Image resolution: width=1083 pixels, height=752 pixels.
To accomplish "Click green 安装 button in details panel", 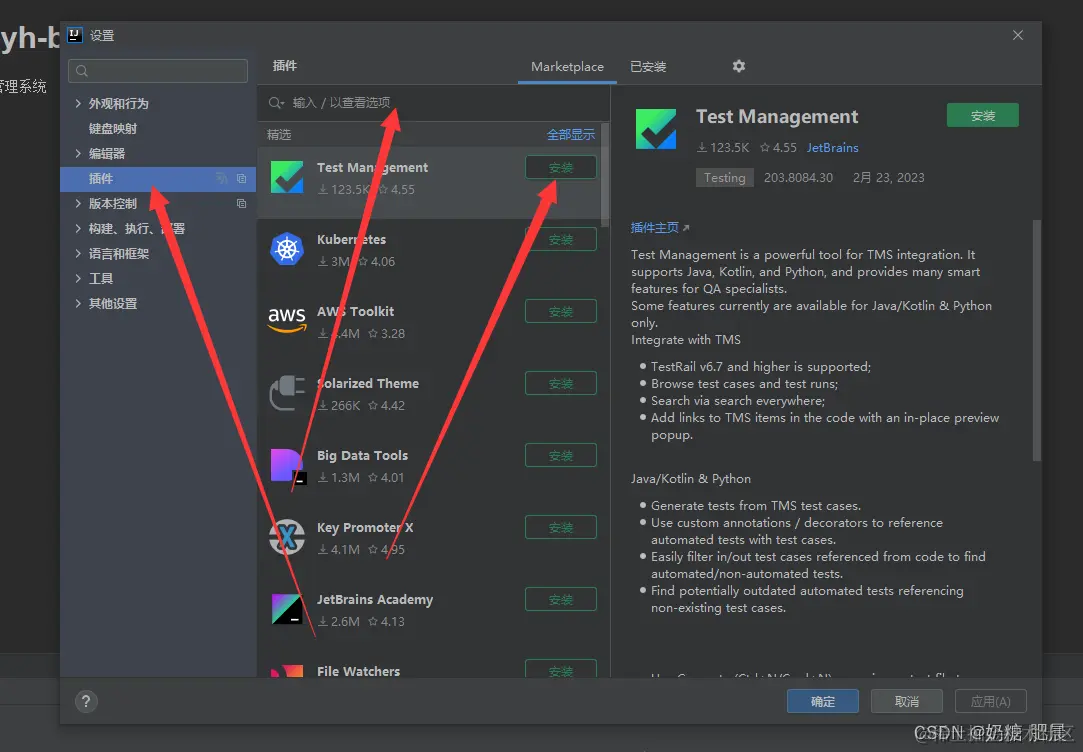I will click(982, 115).
